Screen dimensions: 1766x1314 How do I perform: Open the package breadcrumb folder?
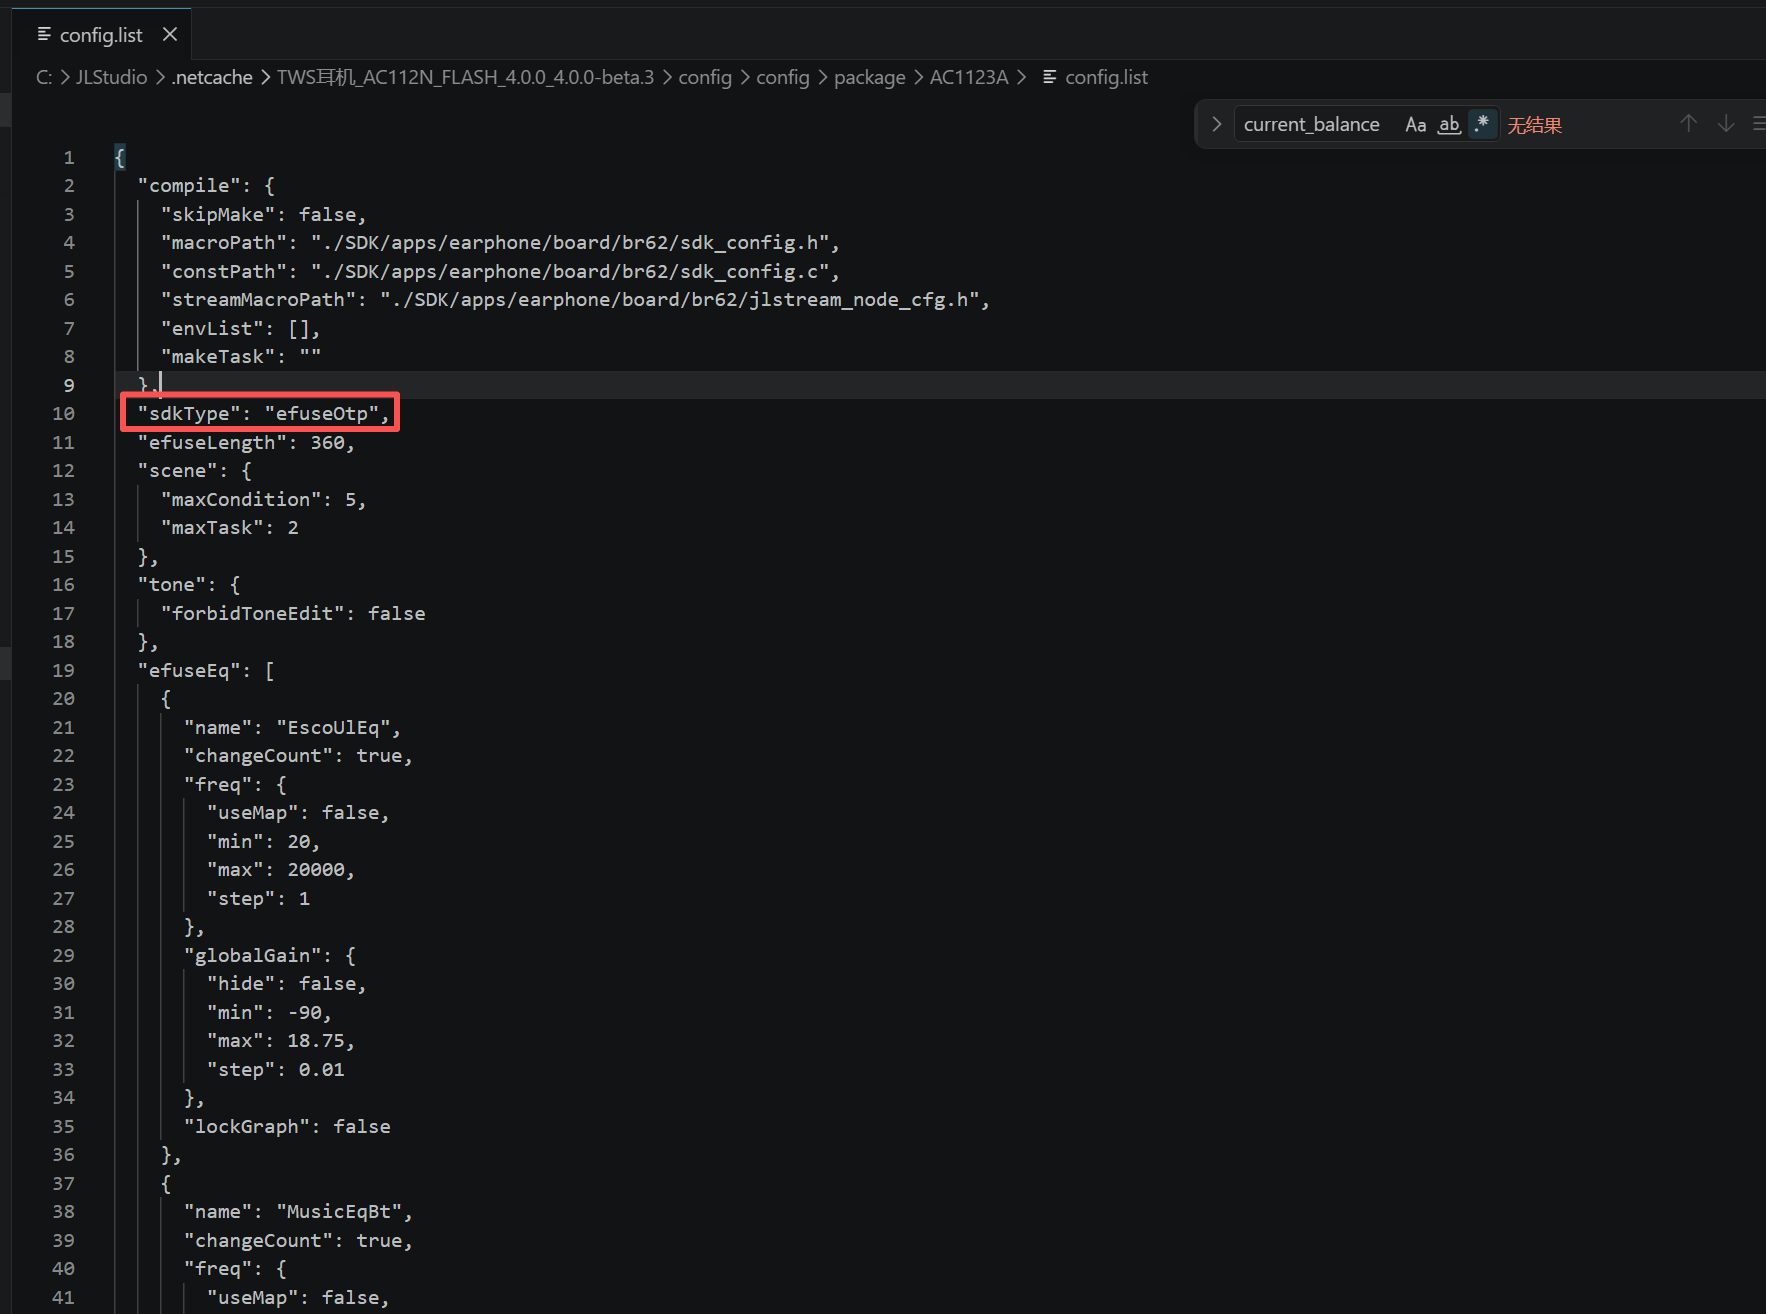point(869,77)
